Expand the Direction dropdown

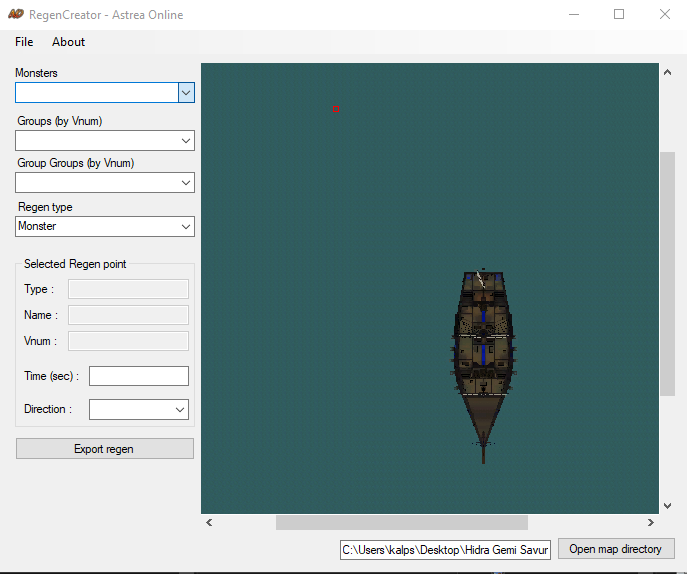(x=139, y=409)
